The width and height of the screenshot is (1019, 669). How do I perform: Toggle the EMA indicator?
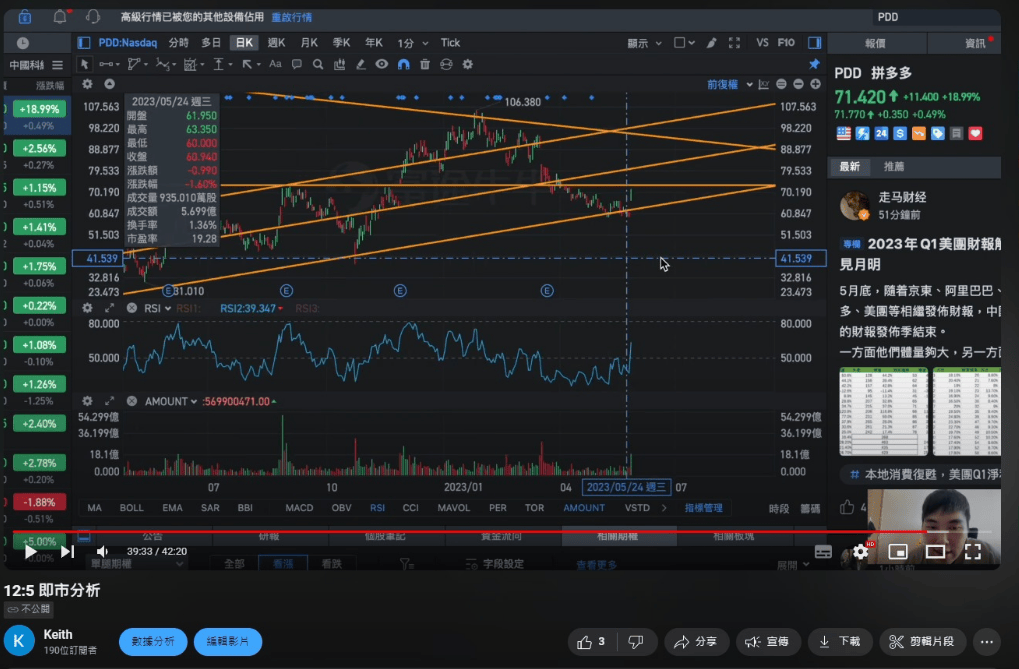click(x=172, y=508)
